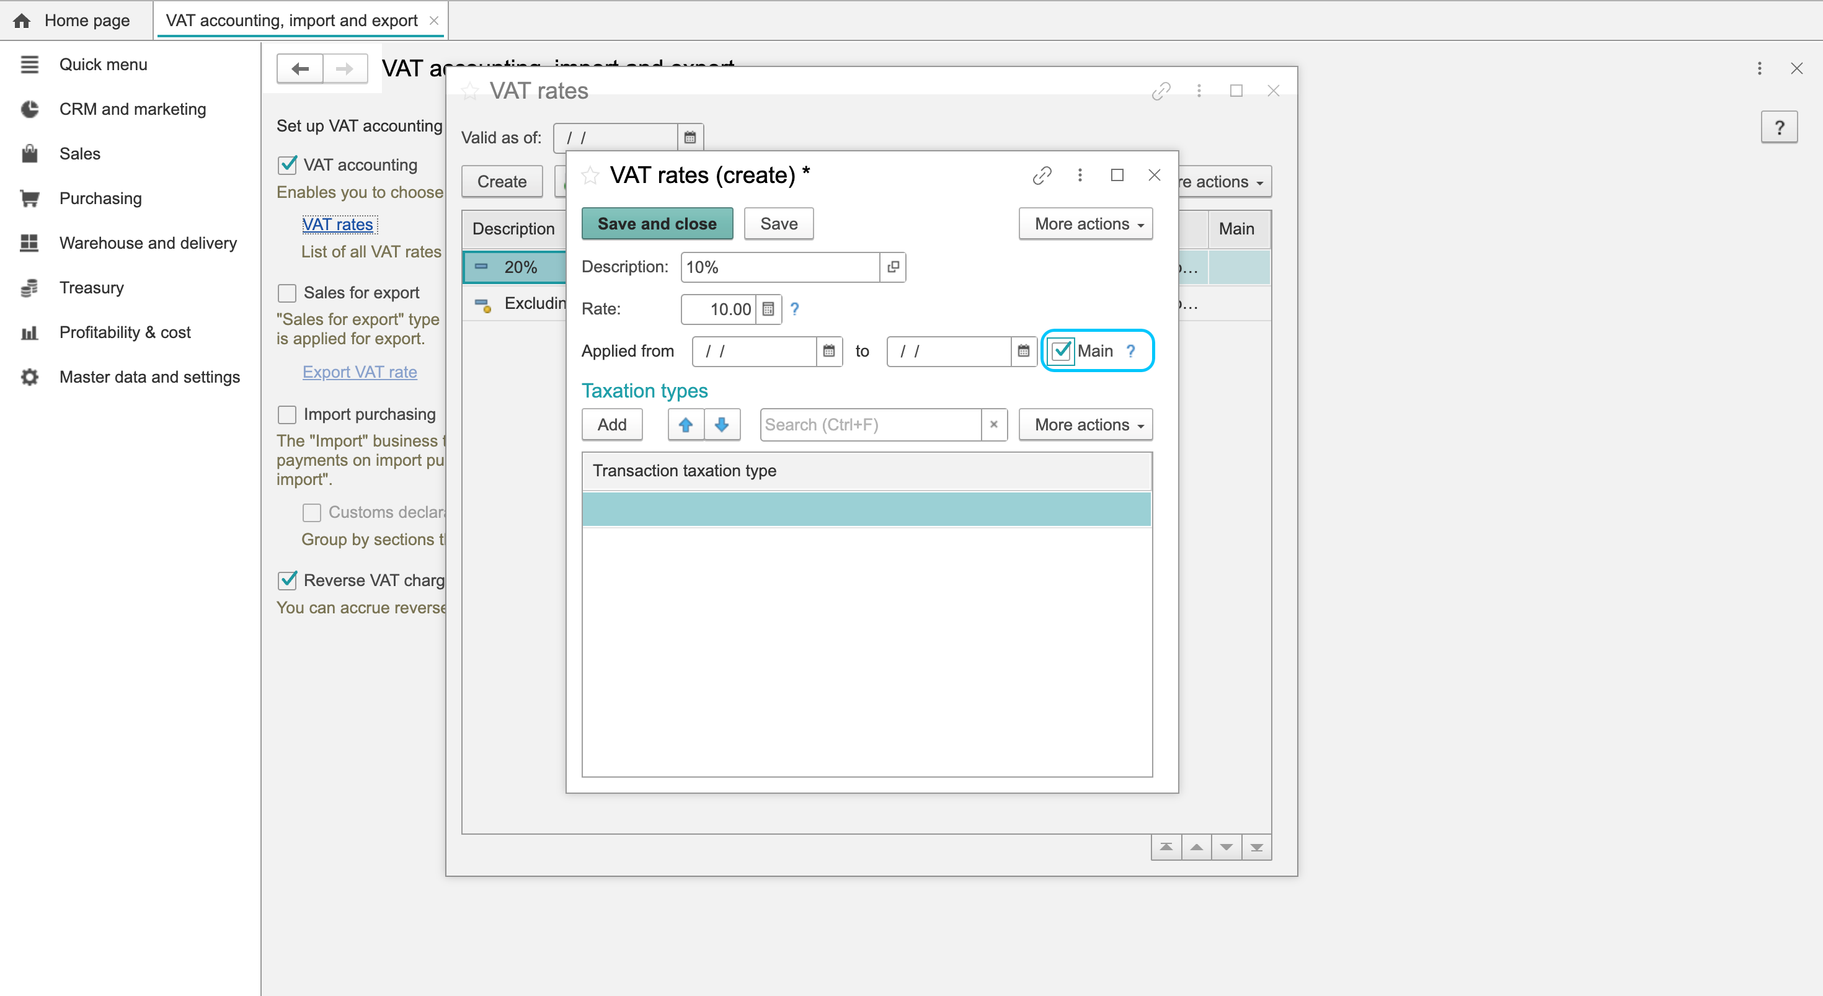
Task: Click the Description input field
Action: tap(780, 267)
